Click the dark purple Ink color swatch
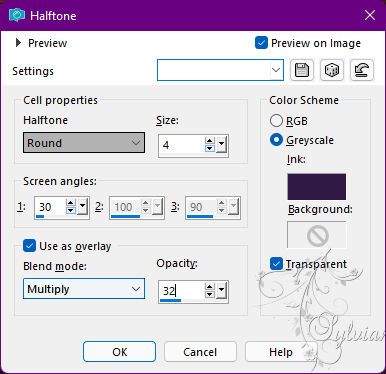The width and height of the screenshot is (386, 374). pyautogui.click(x=317, y=186)
